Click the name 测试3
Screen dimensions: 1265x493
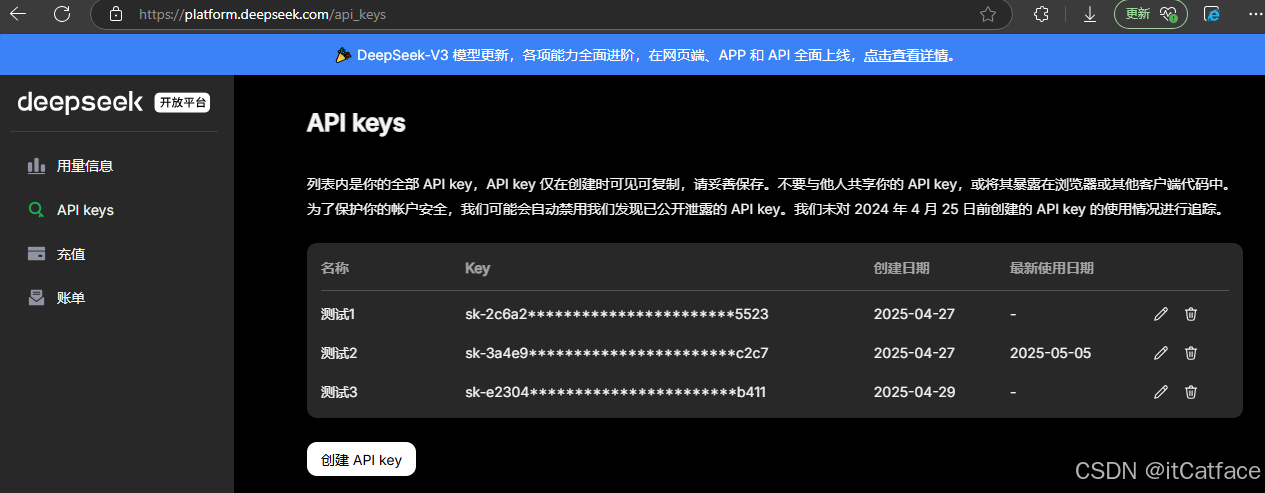[339, 392]
